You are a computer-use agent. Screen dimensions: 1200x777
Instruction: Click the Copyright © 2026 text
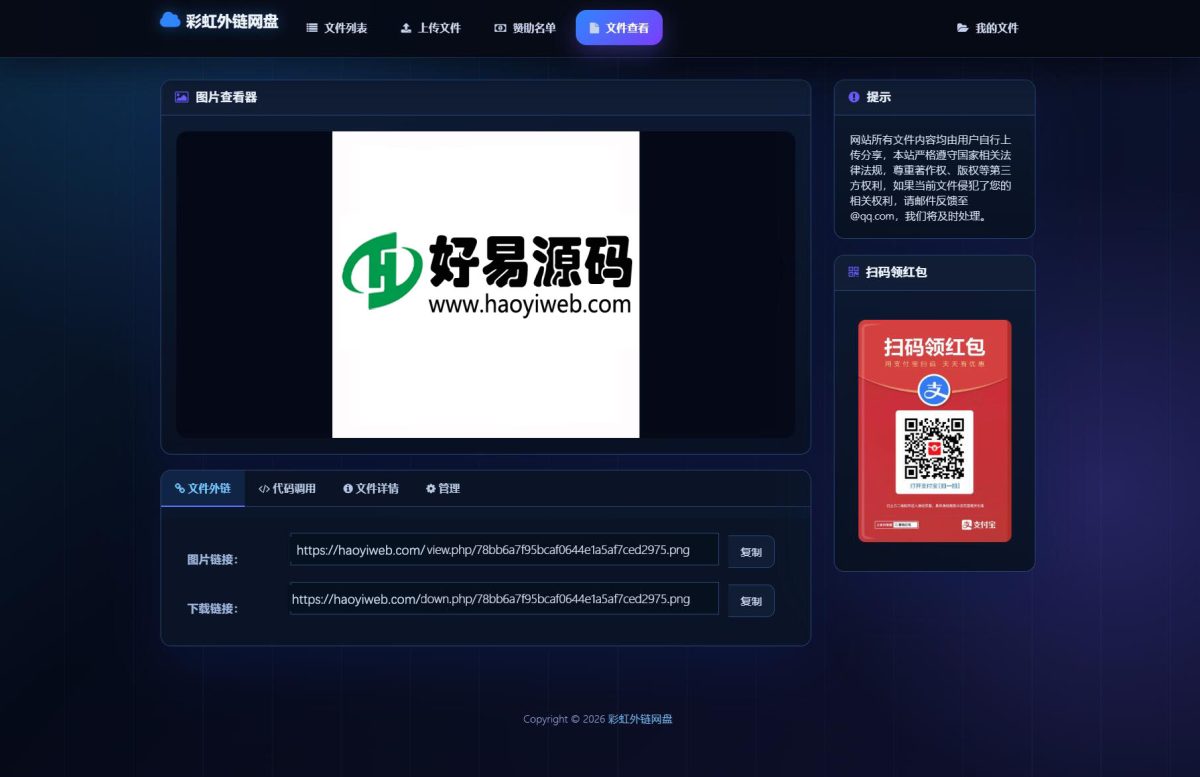(564, 719)
